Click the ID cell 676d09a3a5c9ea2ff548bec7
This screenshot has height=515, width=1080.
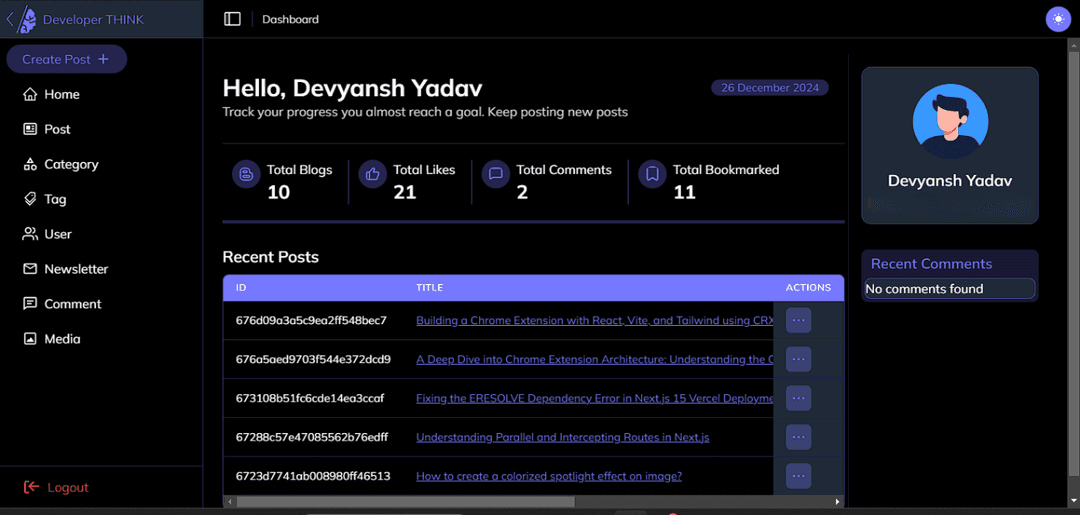click(311, 321)
